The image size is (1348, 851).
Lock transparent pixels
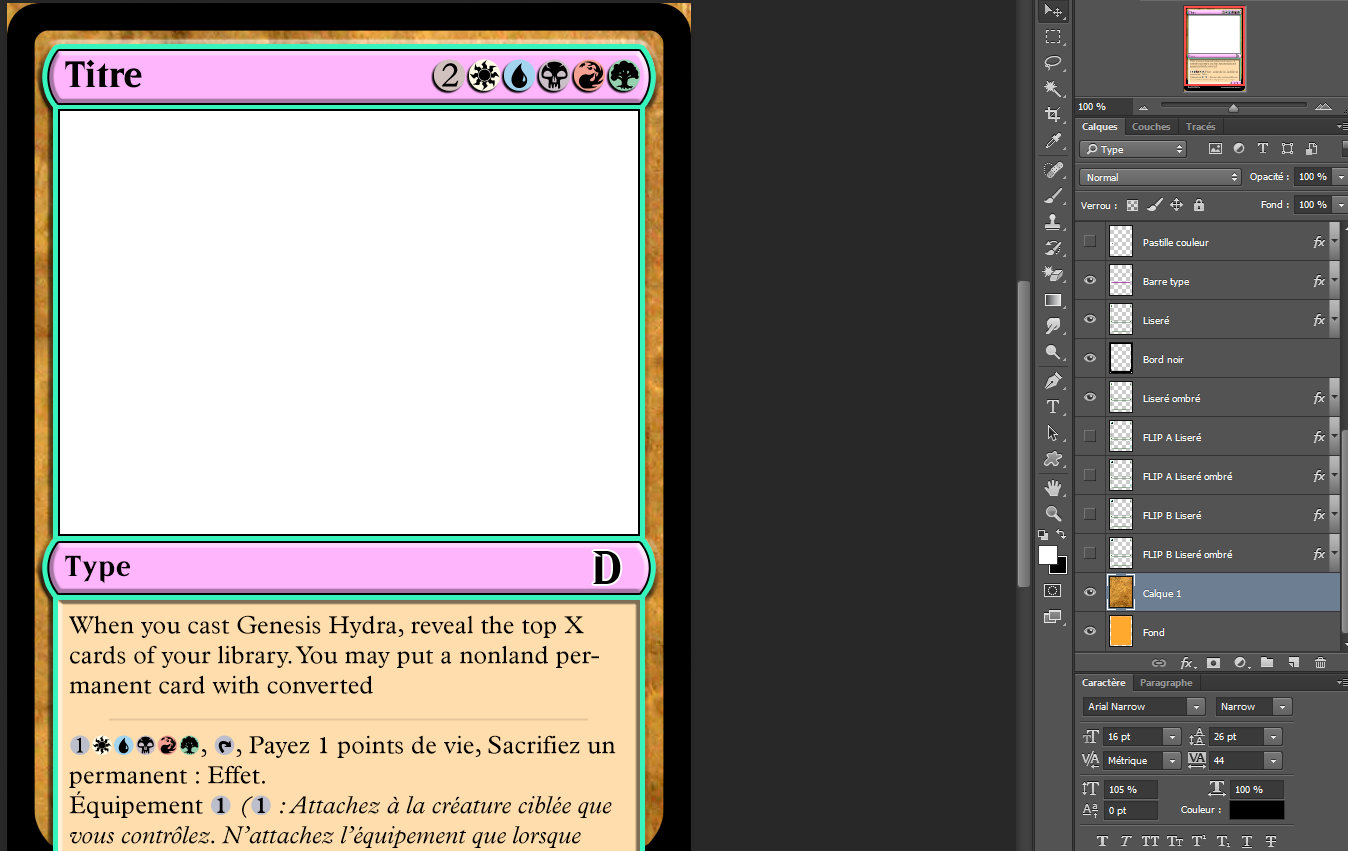click(x=1133, y=205)
